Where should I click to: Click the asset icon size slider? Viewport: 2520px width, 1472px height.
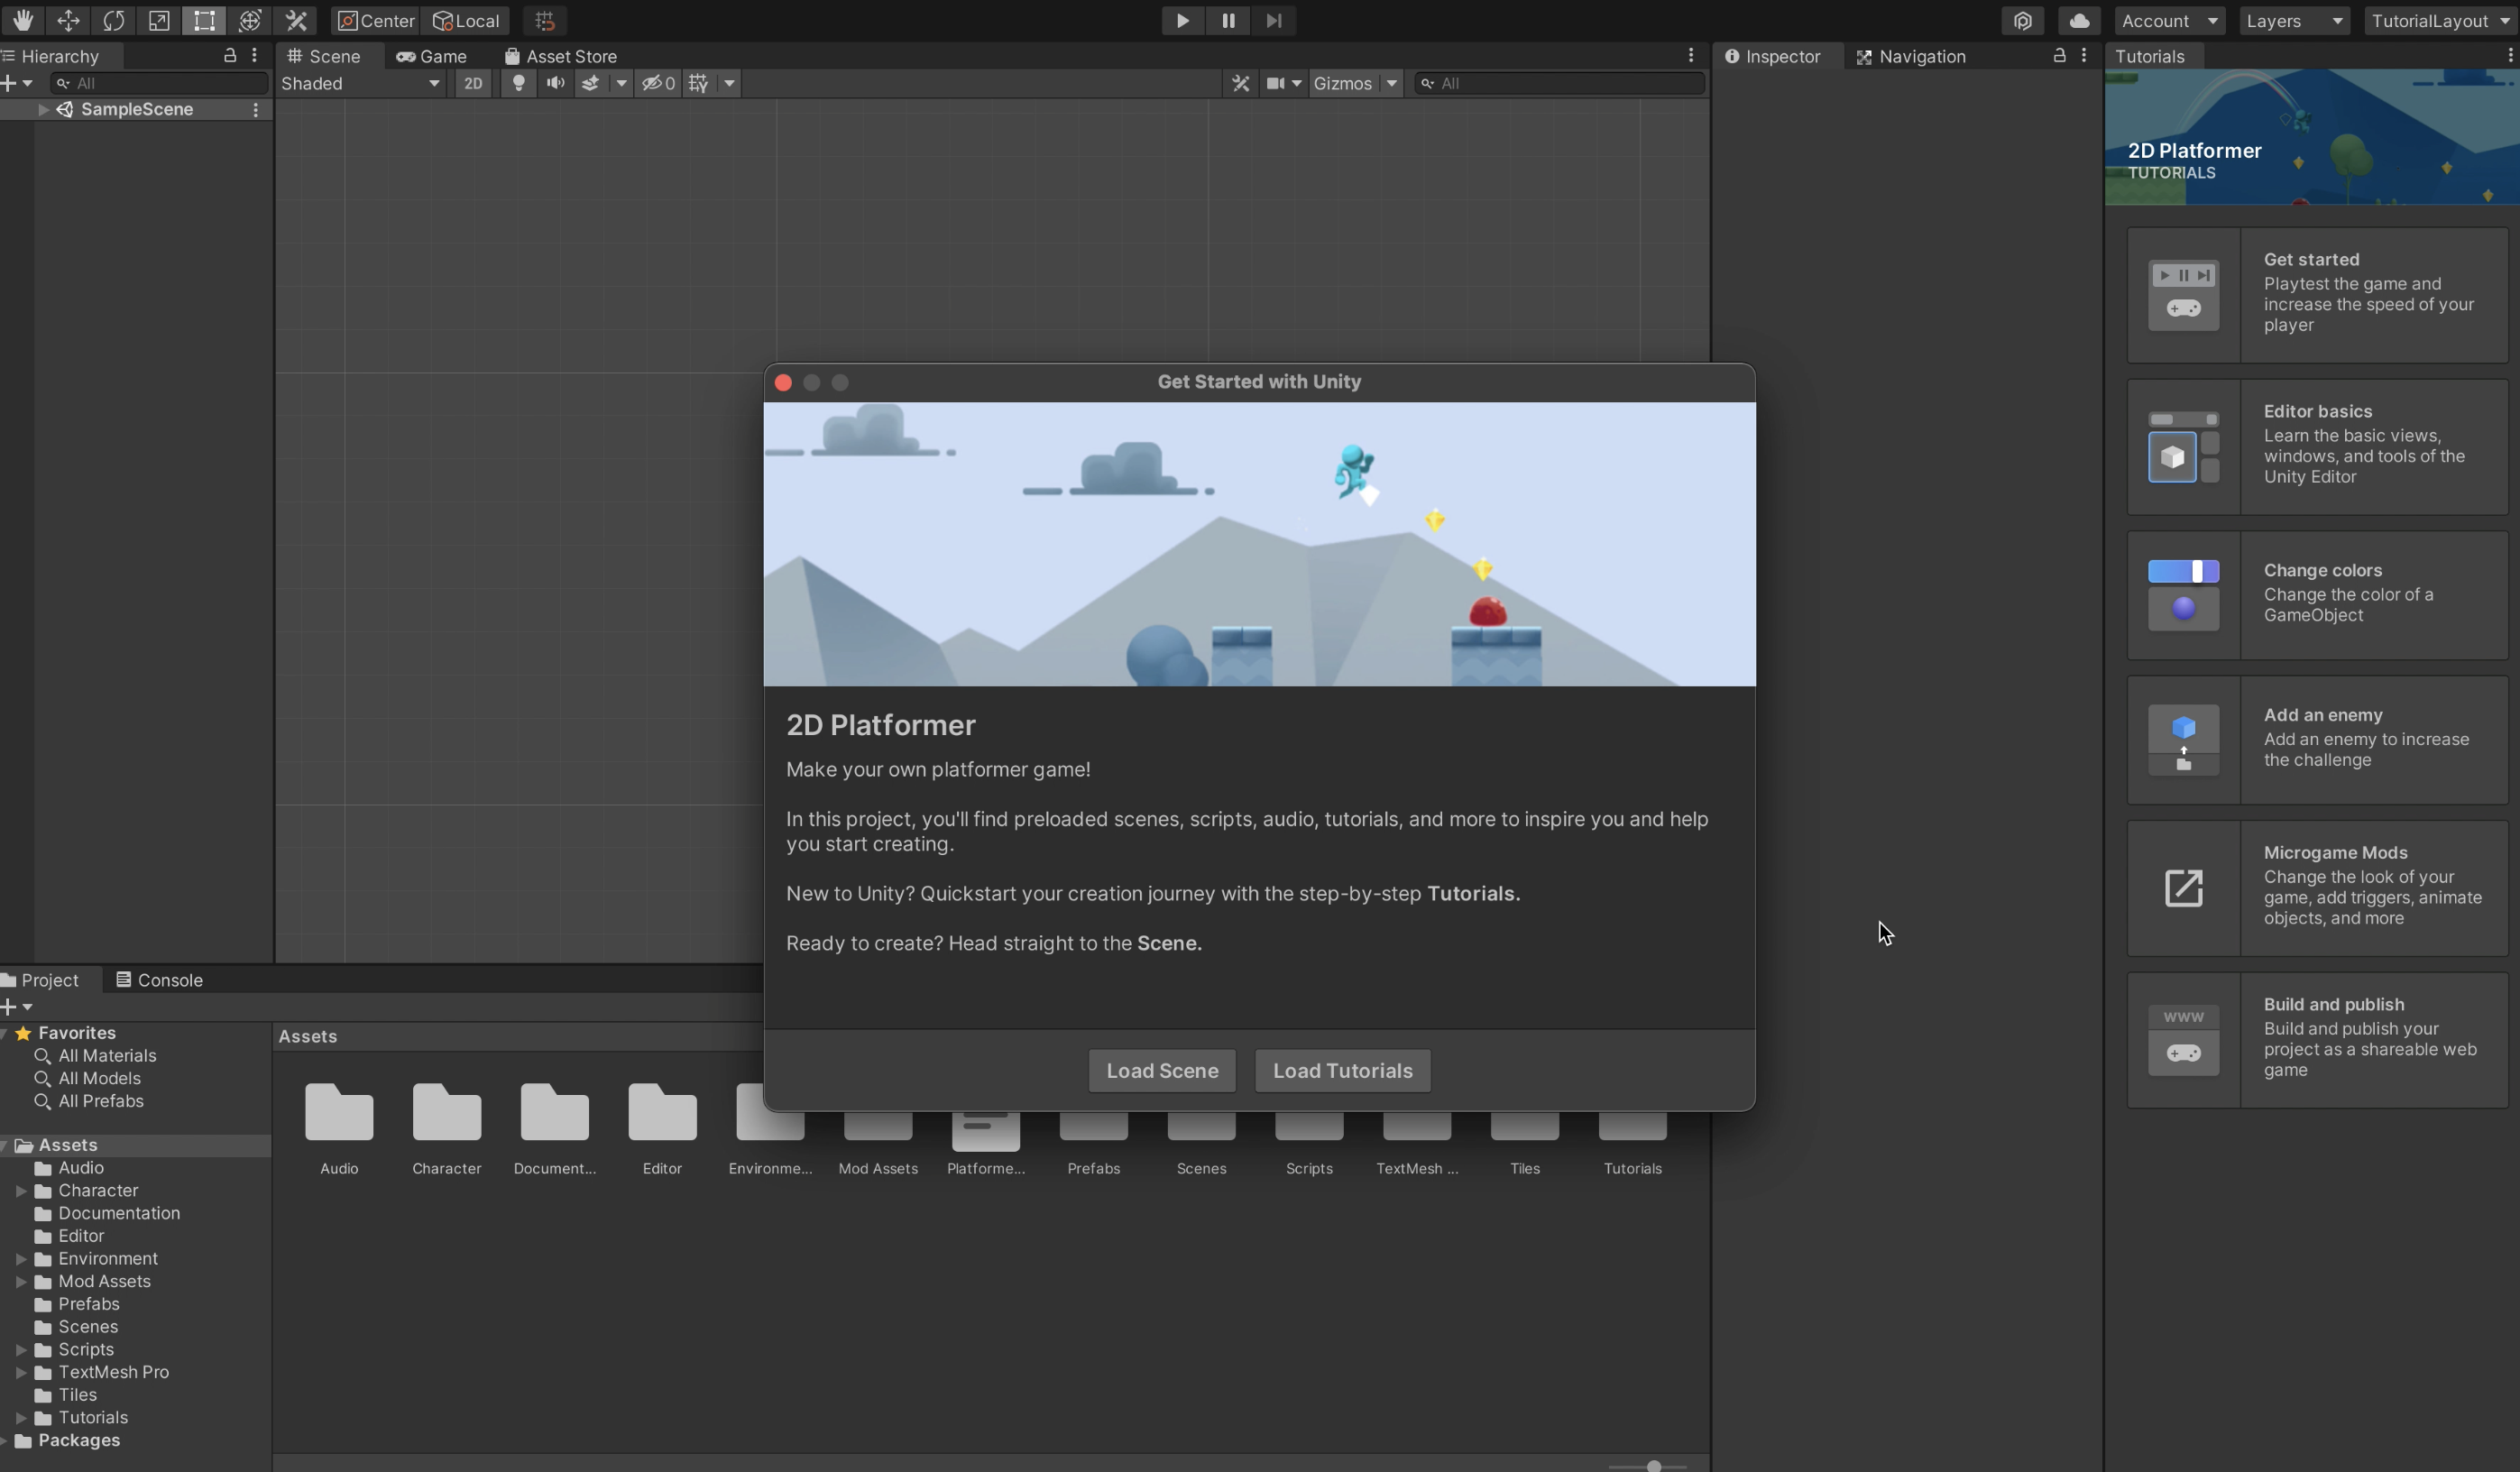[x=1653, y=1466]
